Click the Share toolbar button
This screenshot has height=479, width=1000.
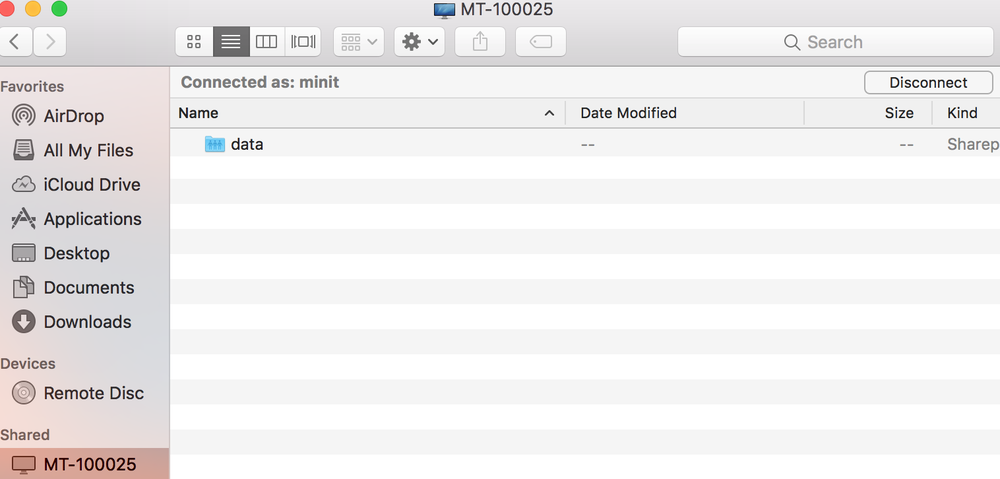tap(480, 42)
